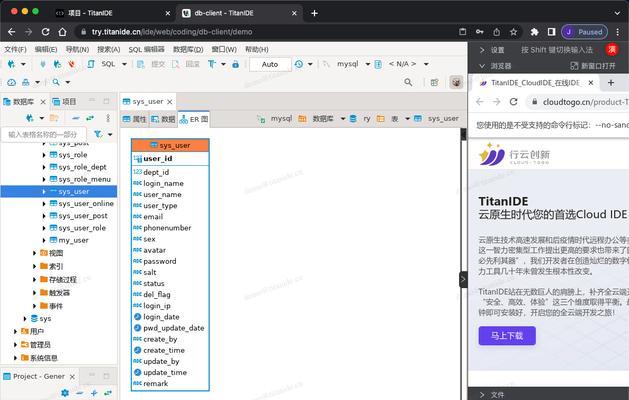Click the plus icon in Project panel
Screen dimensions: 629x400
pyautogui.click(x=94, y=393)
